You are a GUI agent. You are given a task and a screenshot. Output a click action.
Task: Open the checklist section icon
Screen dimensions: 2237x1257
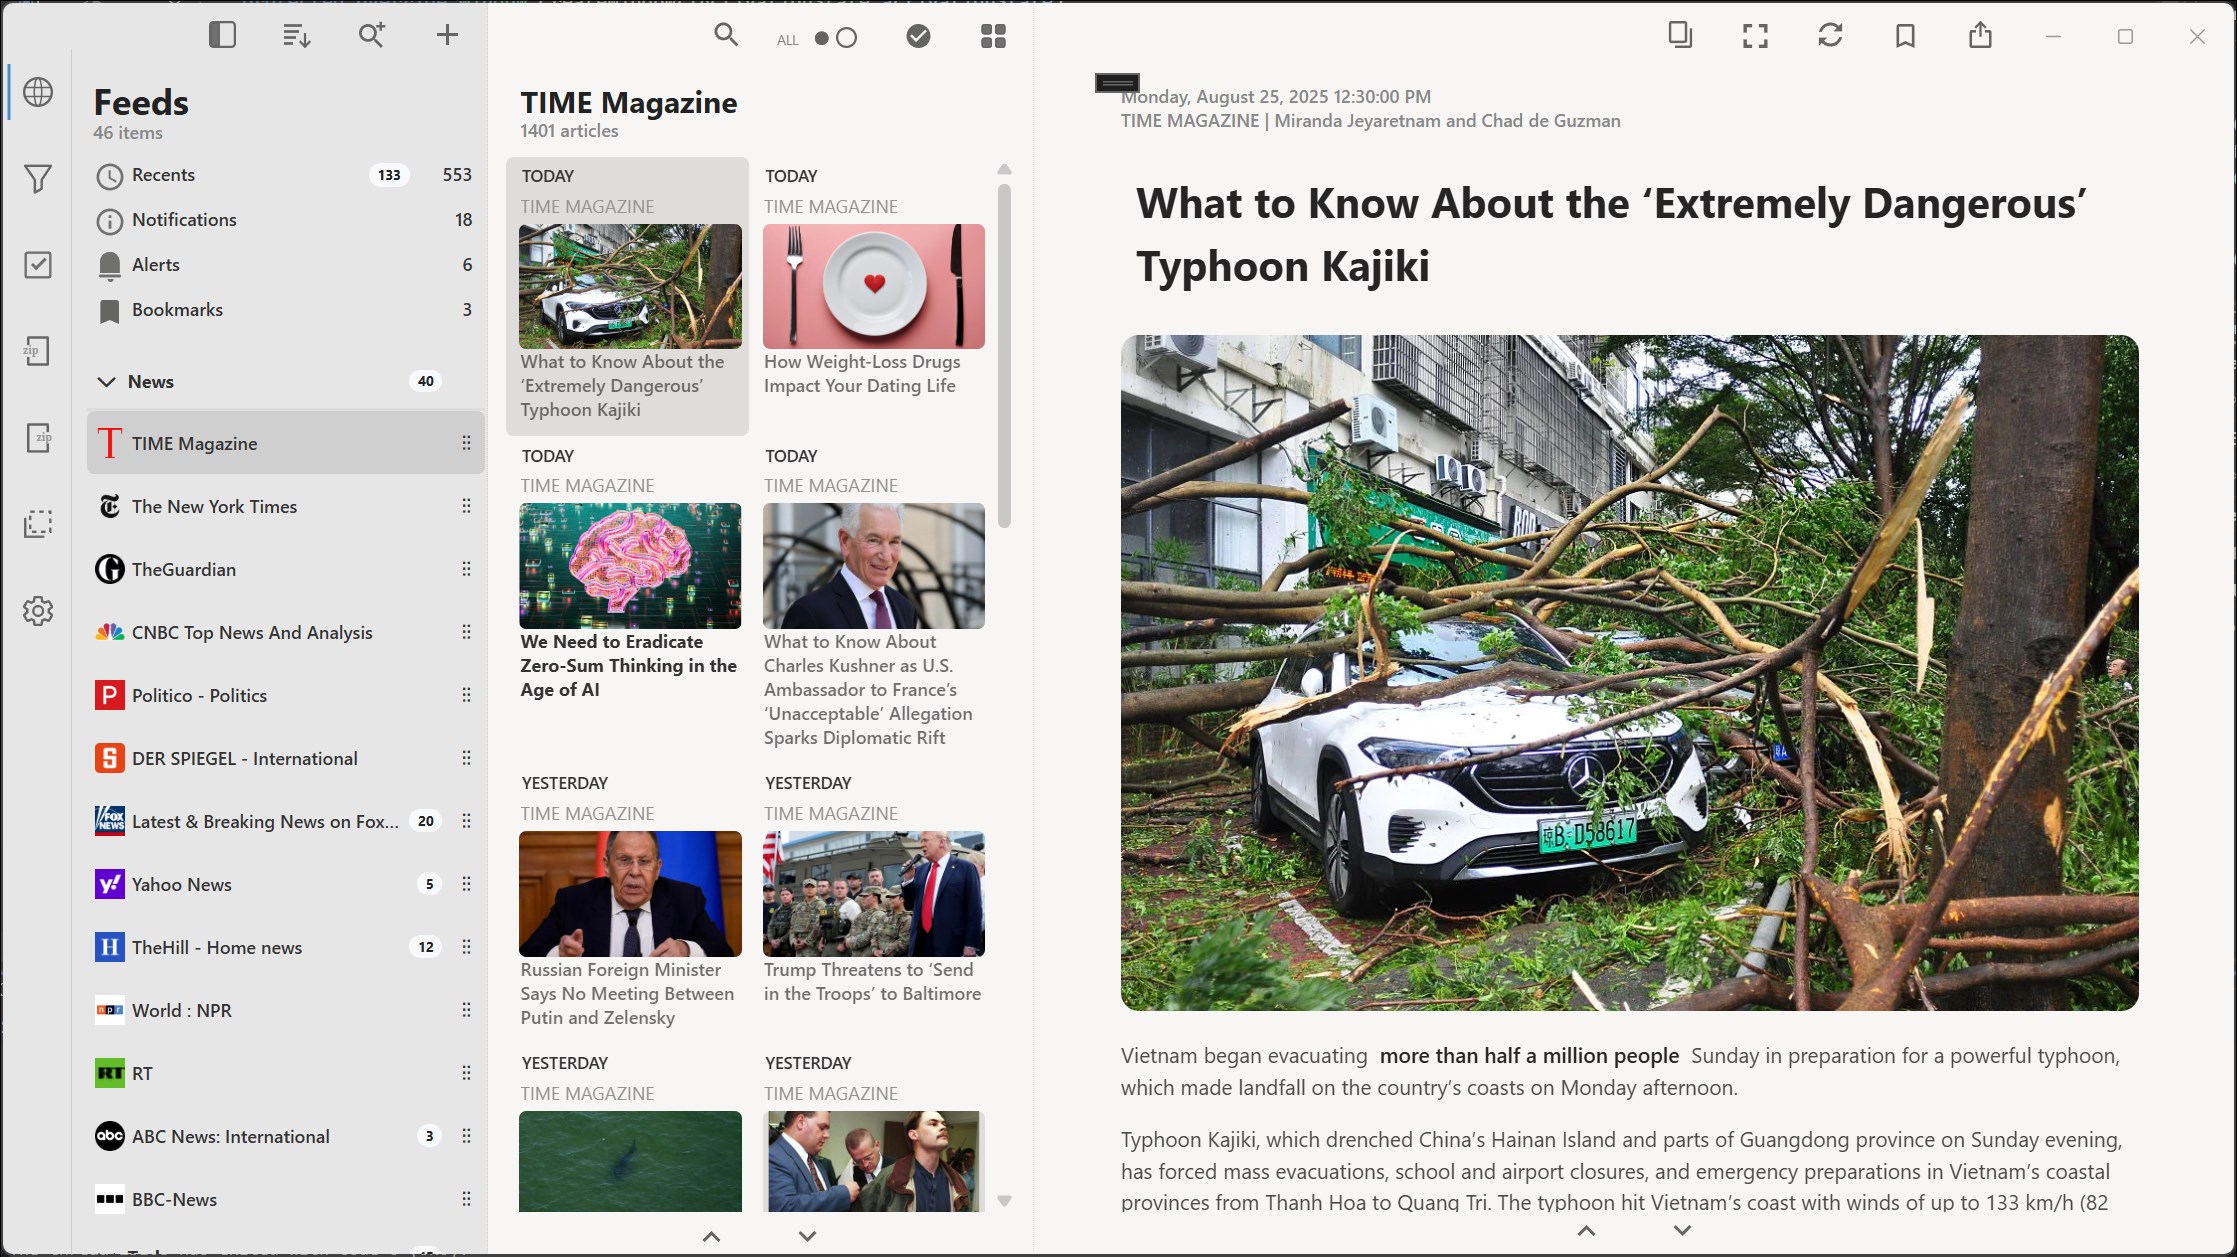click(x=38, y=265)
